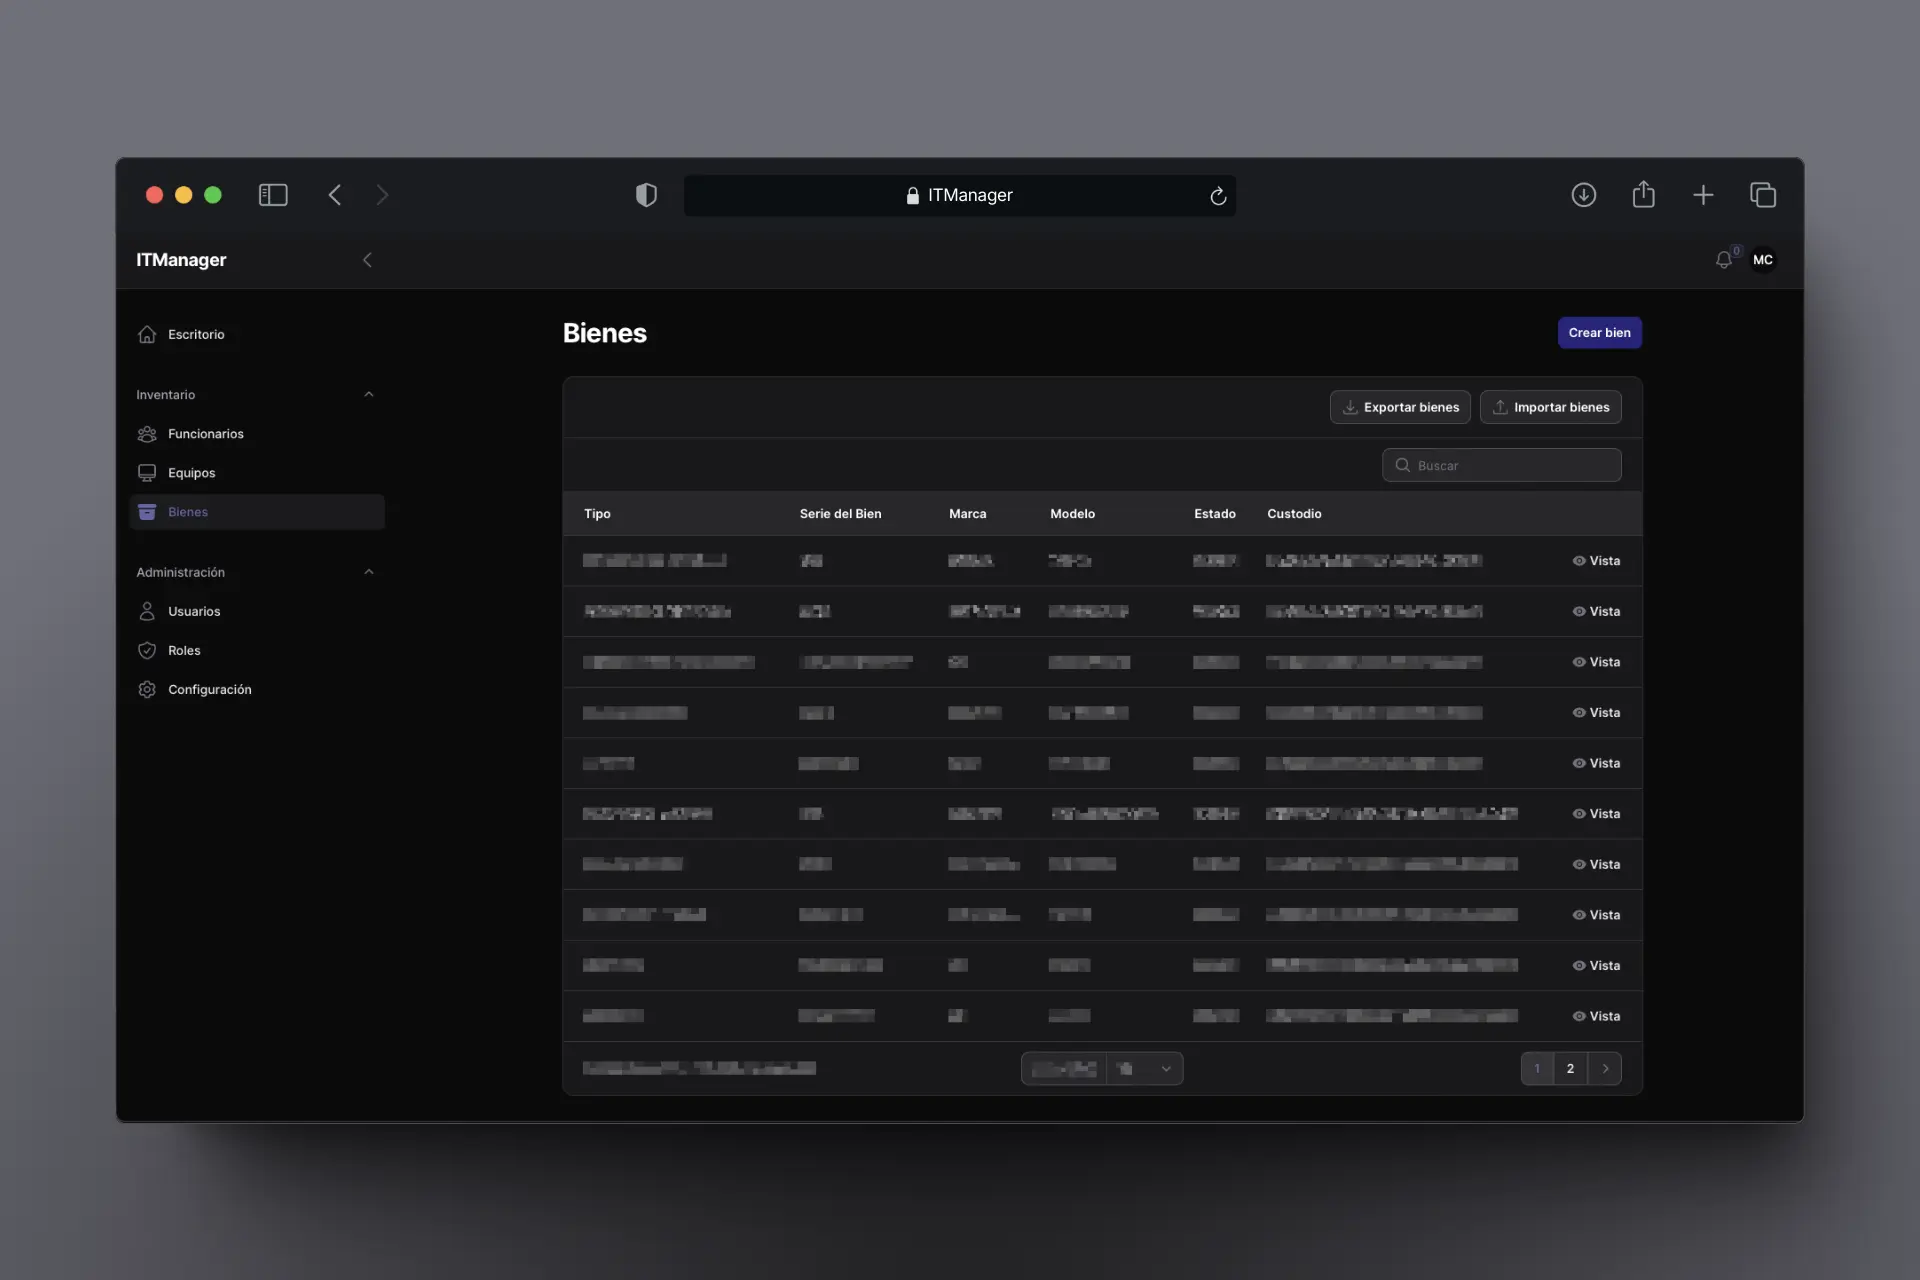Image resolution: width=1920 pixels, height=1280 pixels.
Task: Click the privacy shield icon
Action: [x=646, y=195]
